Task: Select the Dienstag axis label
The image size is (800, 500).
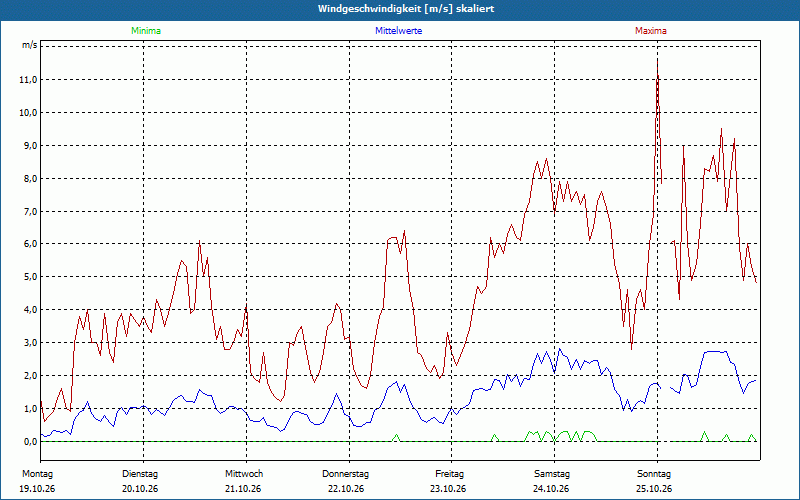Action: 140,474
